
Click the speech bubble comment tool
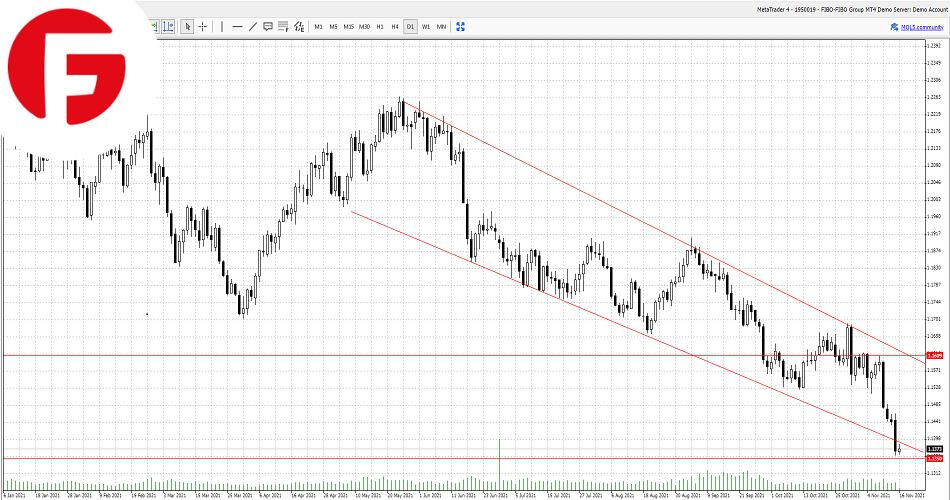click(x=268, y=27)
